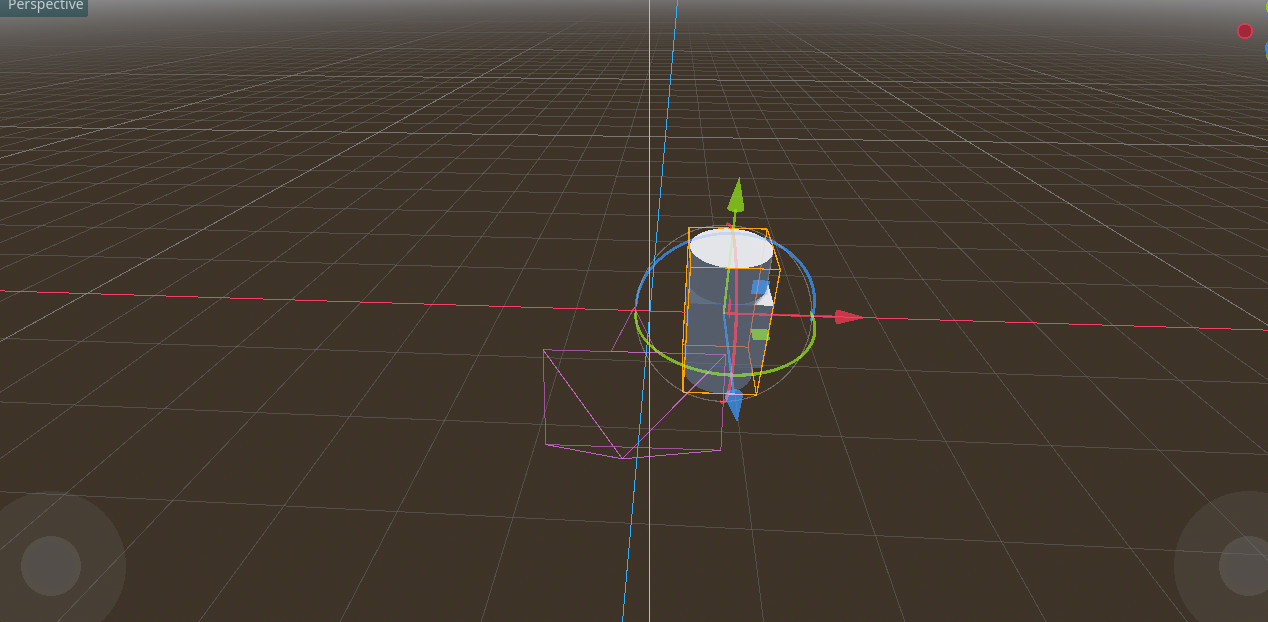Select the green scale handle on the cylinder

[759, 334]
